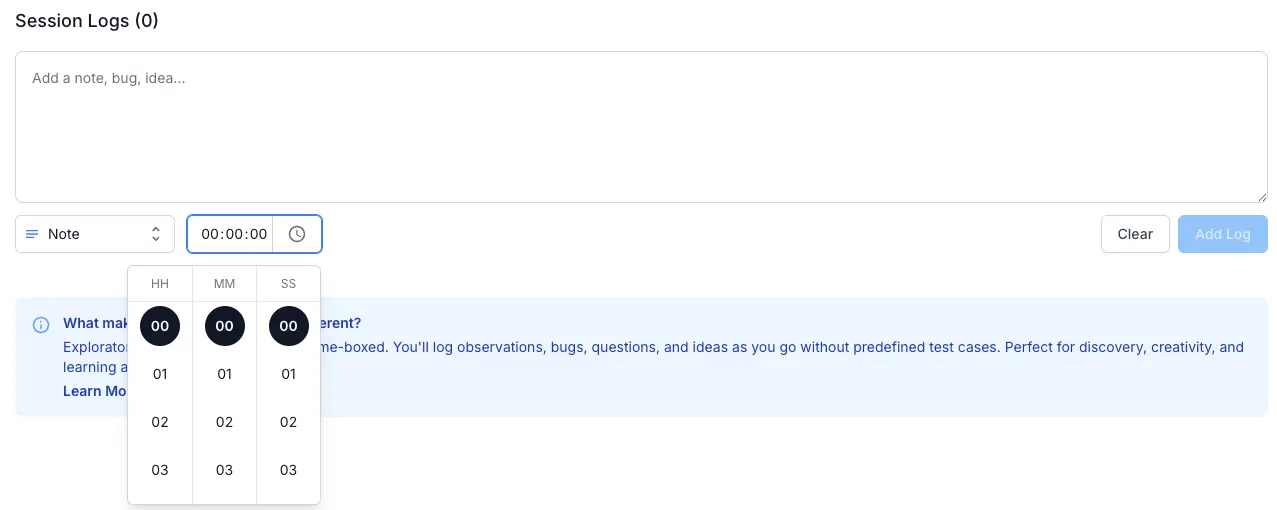Click the note text area

pos(640,127)
